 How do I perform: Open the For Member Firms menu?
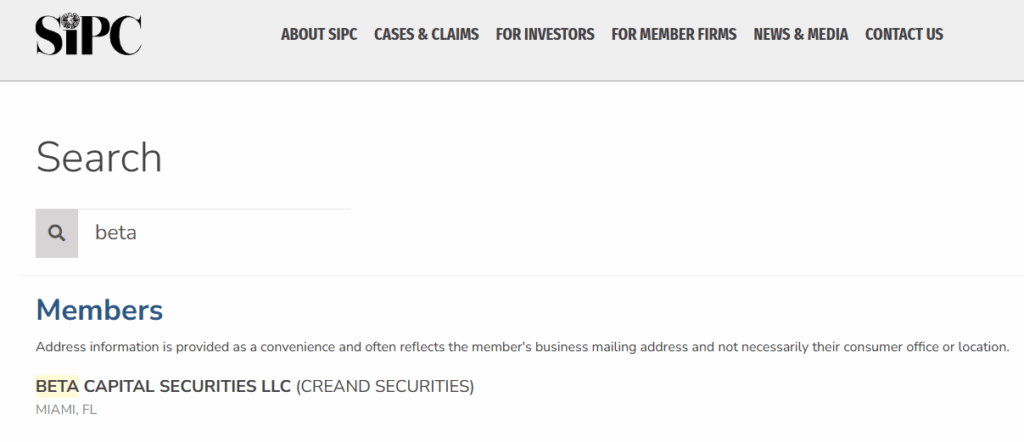pyautogui.click(x=674, y=34)
